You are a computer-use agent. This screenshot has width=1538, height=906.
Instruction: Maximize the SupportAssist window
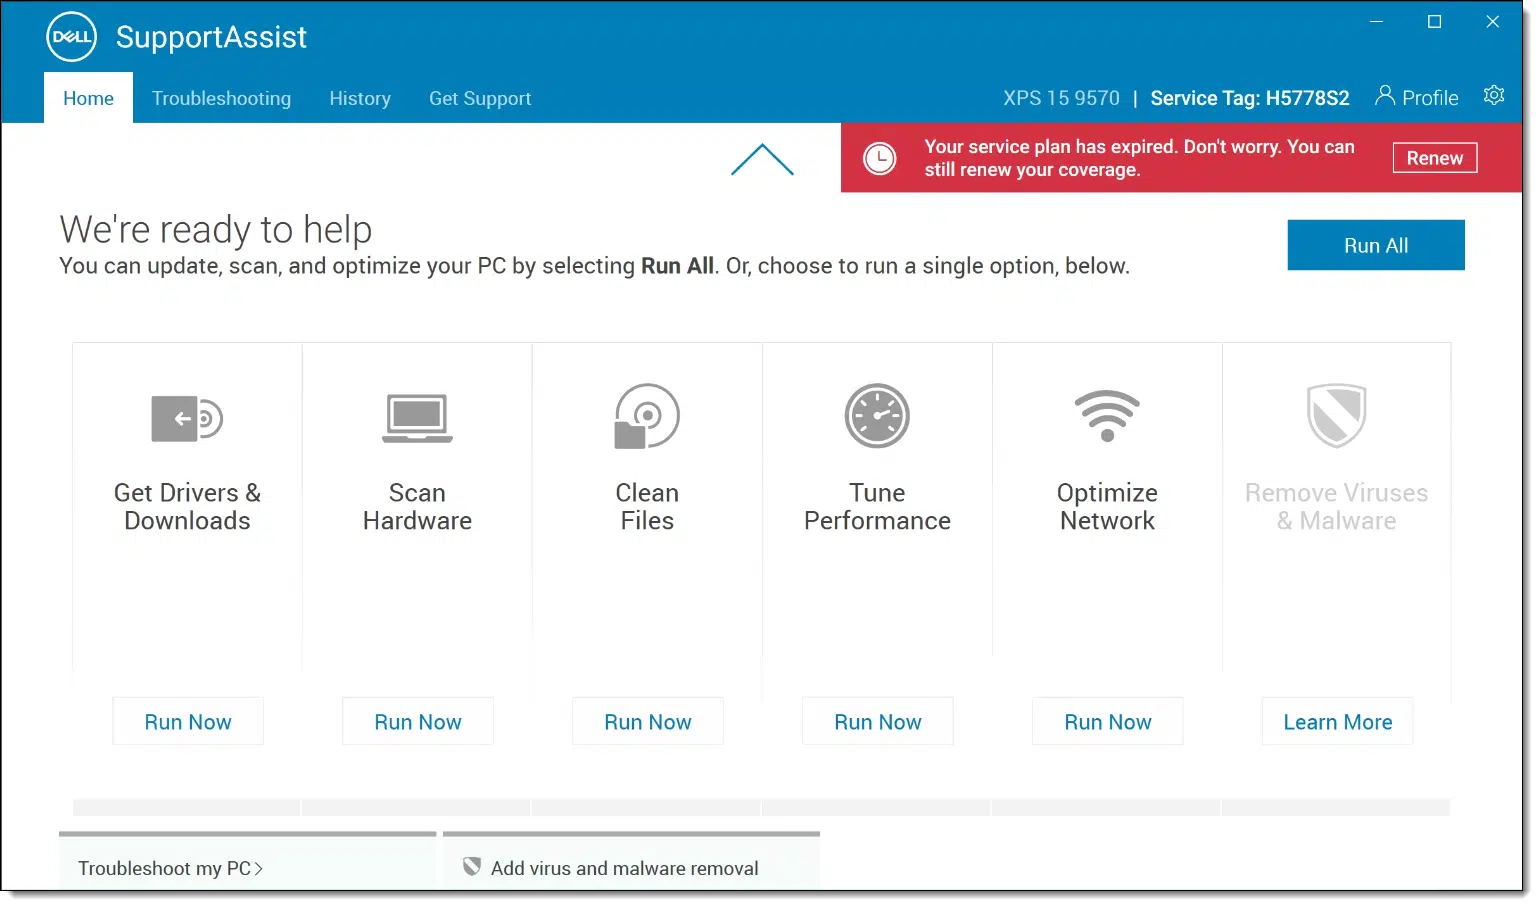click(1434, 21)
